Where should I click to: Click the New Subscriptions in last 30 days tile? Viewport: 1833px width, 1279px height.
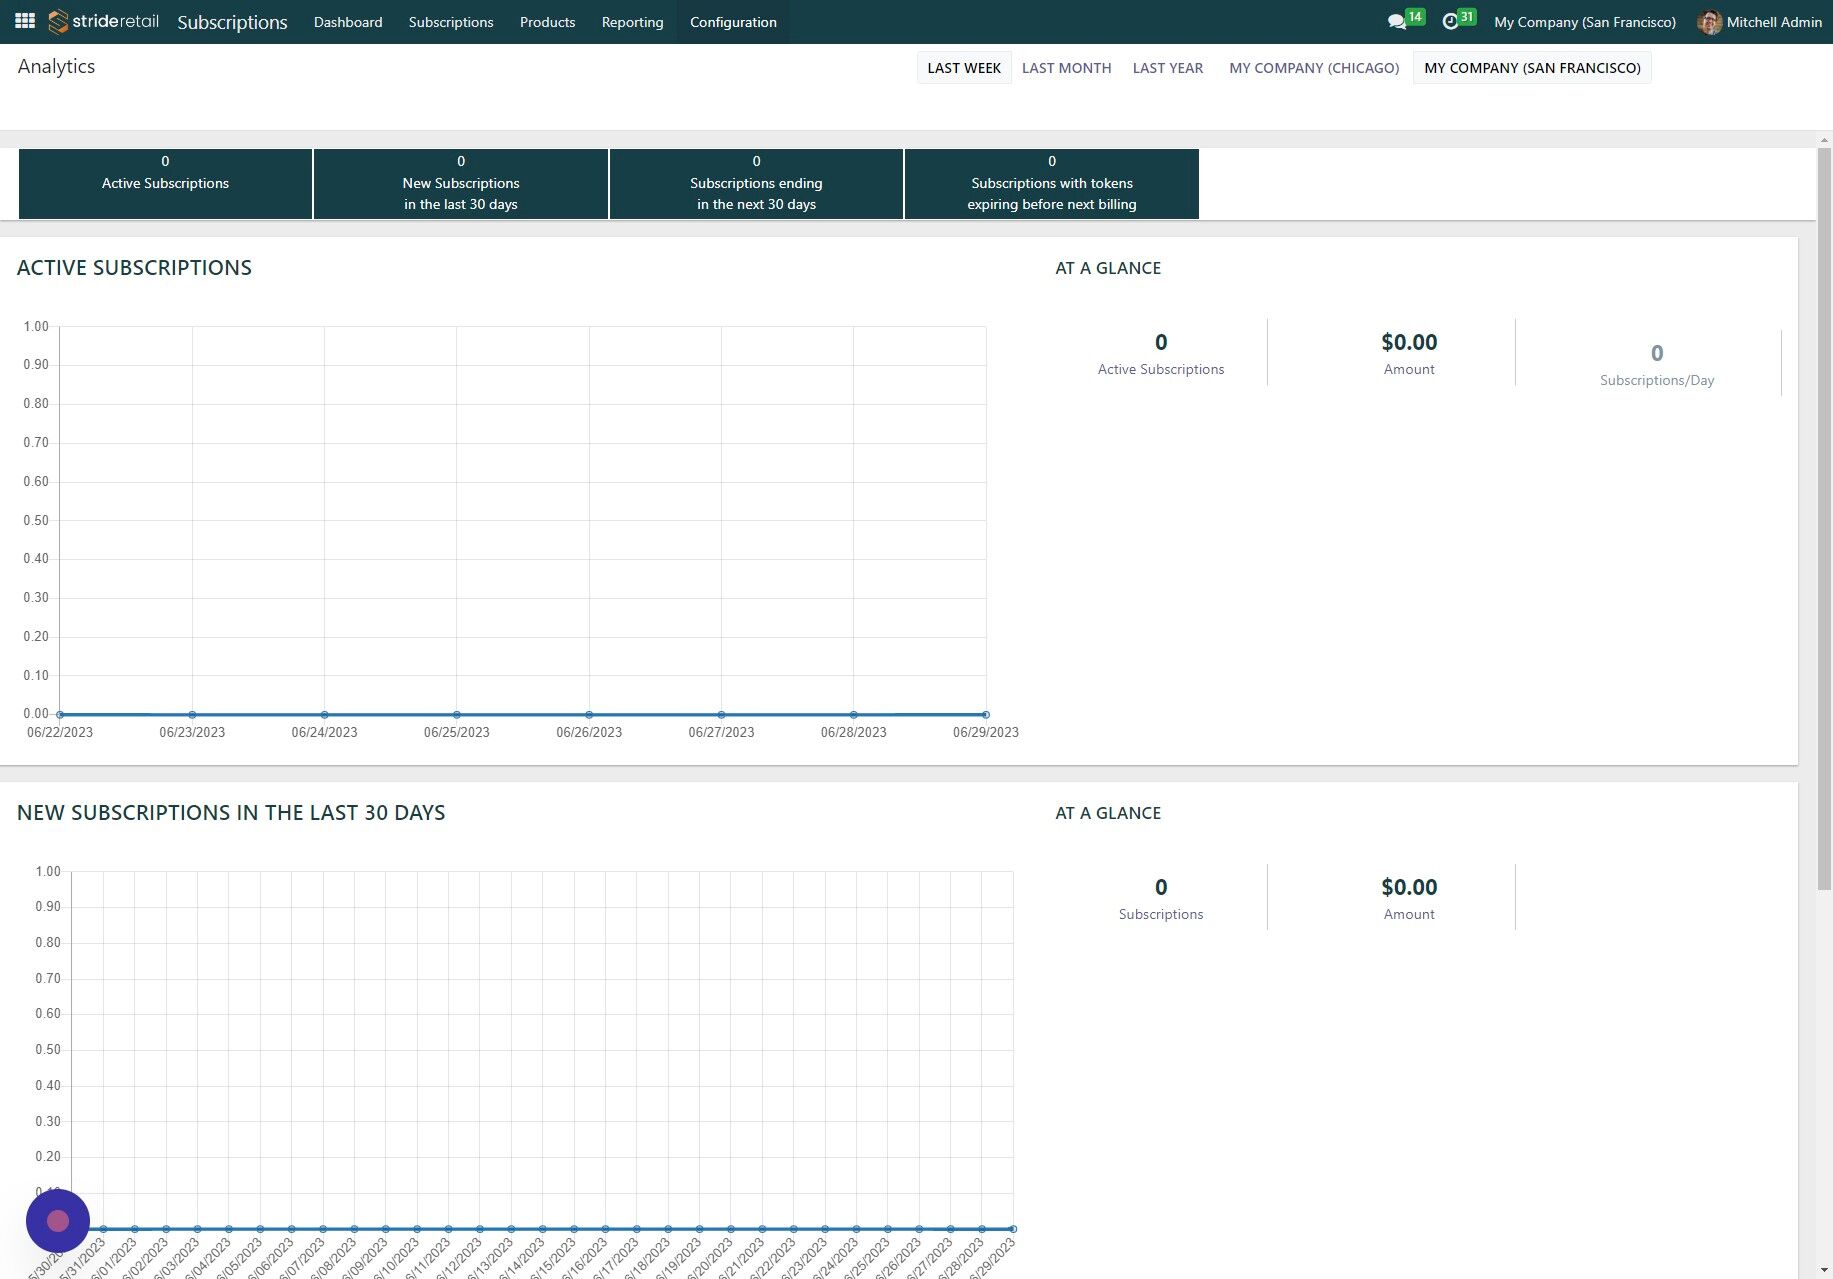[461, 184]
